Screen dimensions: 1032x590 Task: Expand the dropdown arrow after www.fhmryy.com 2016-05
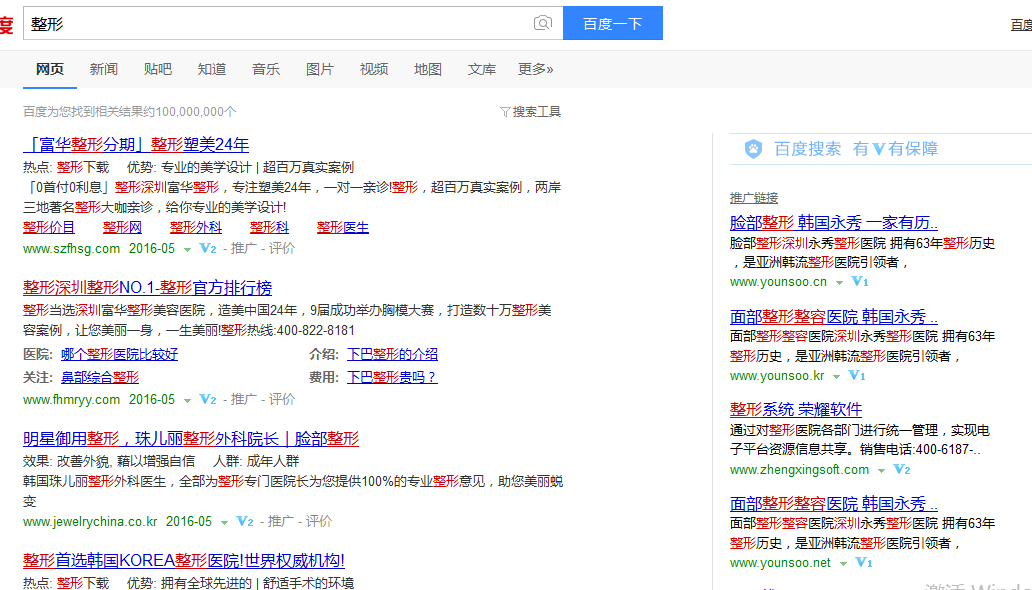[188, 400]
